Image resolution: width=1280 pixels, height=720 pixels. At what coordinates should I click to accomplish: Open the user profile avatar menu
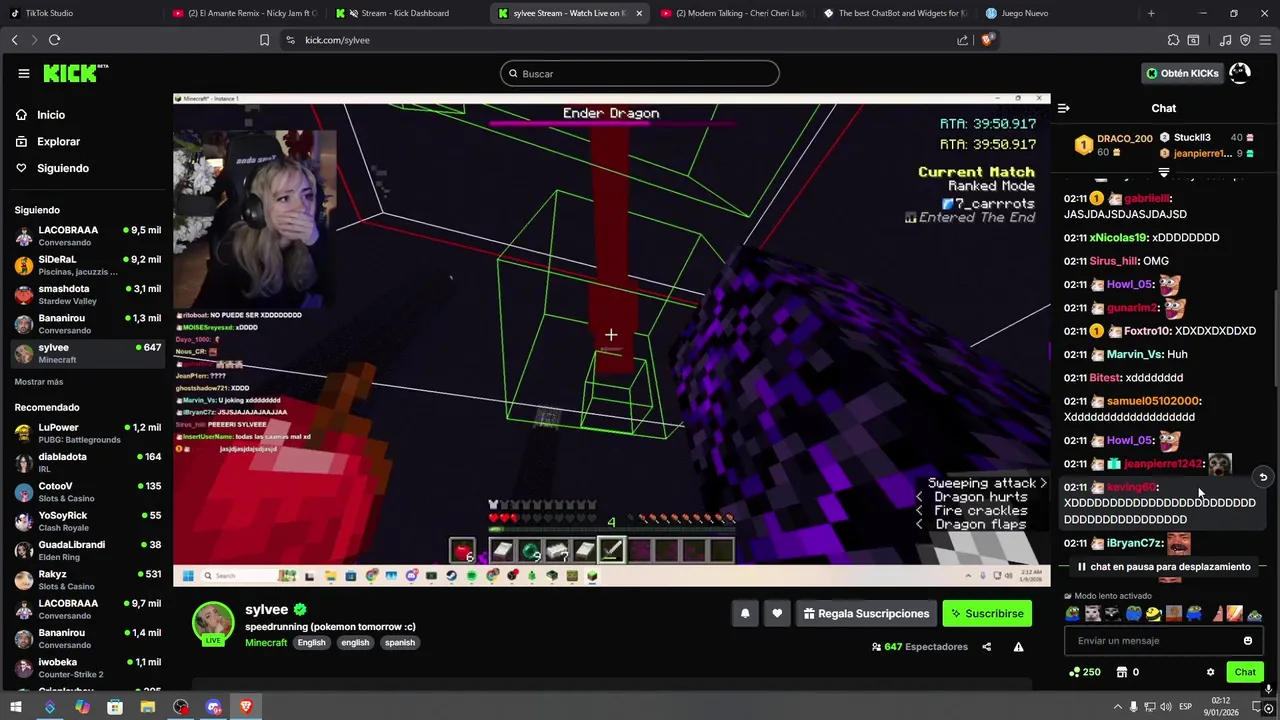[1240, 73]
